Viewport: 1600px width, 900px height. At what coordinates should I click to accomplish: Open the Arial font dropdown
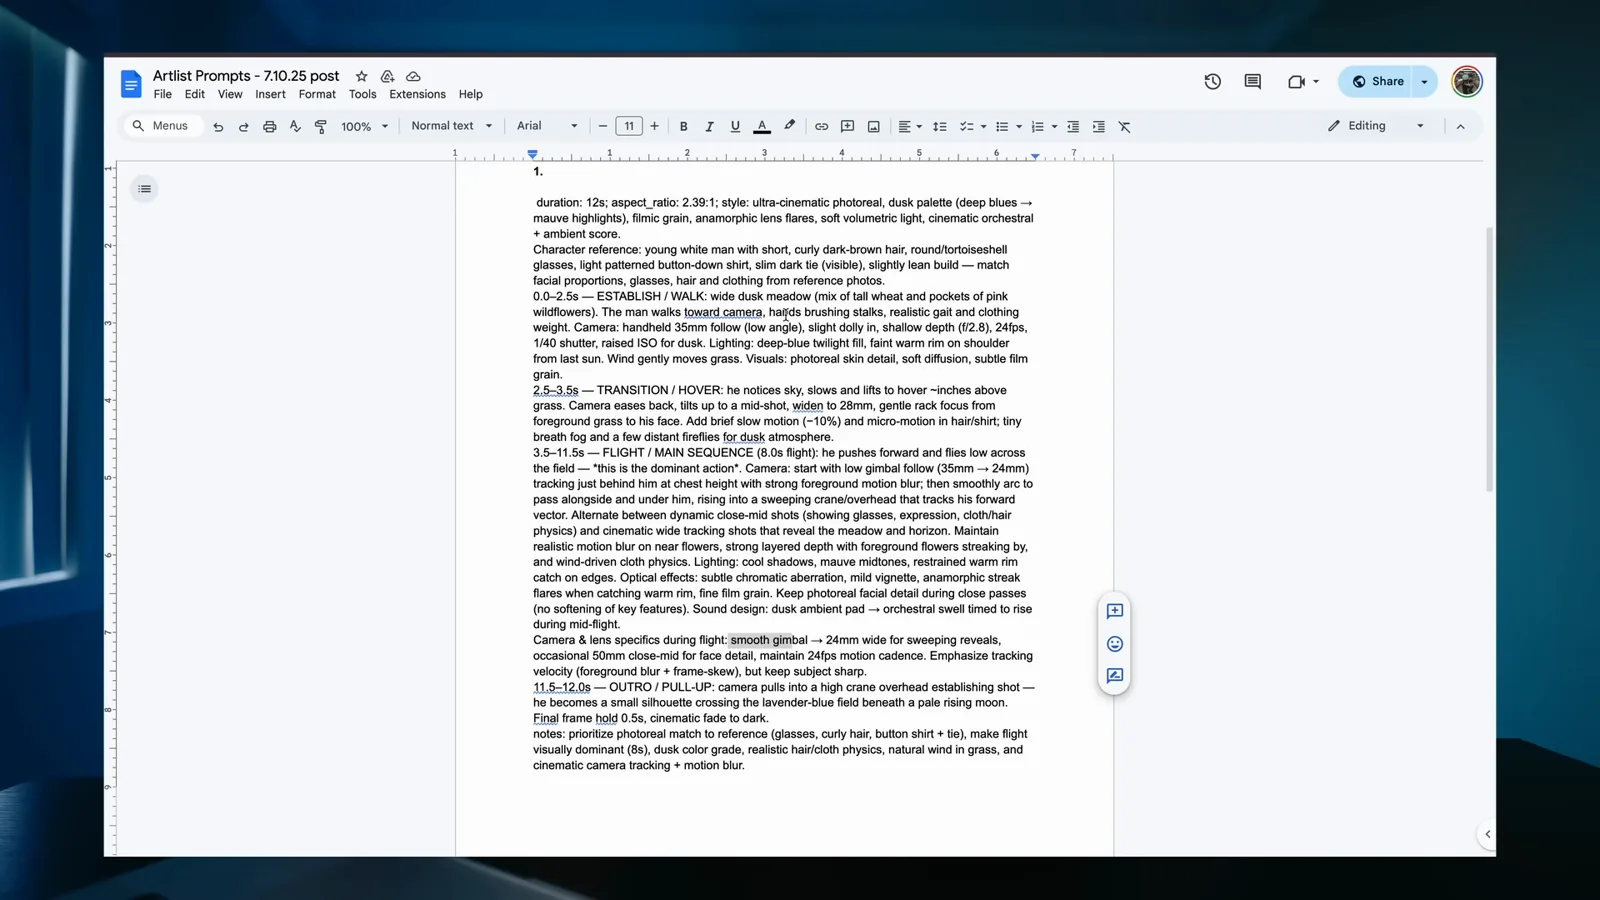pyautogui.click(x=547, y=126)
